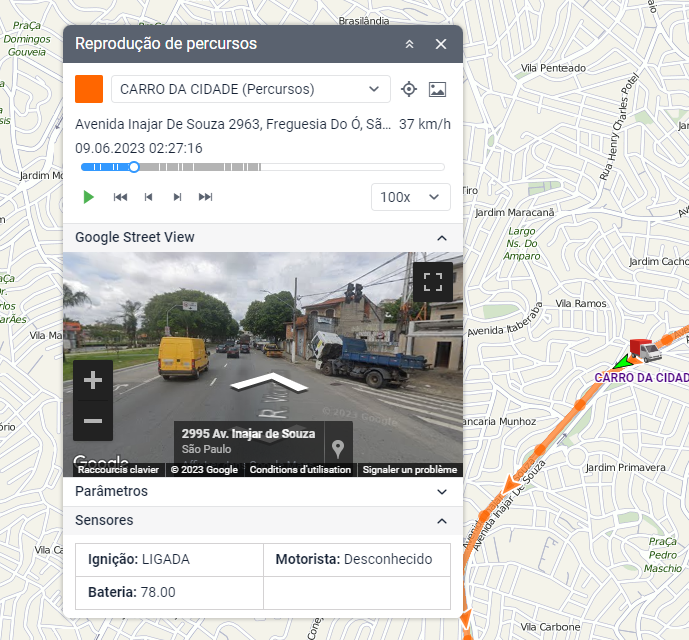Zoom out on Street View
The image size is (689, 640).
coord(93,421)
